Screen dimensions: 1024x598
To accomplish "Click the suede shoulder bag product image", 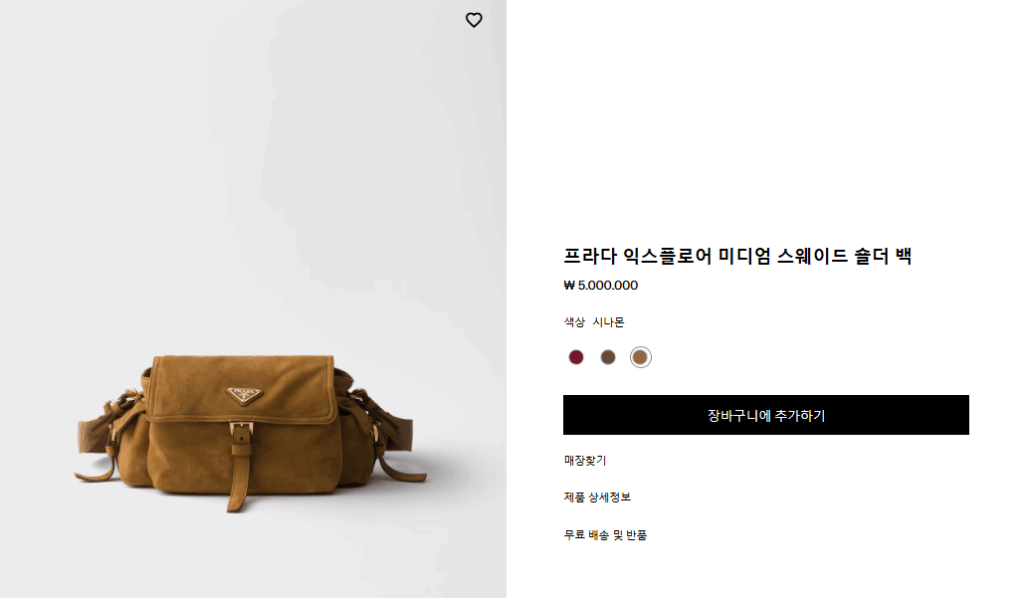I will click(251, 433).
